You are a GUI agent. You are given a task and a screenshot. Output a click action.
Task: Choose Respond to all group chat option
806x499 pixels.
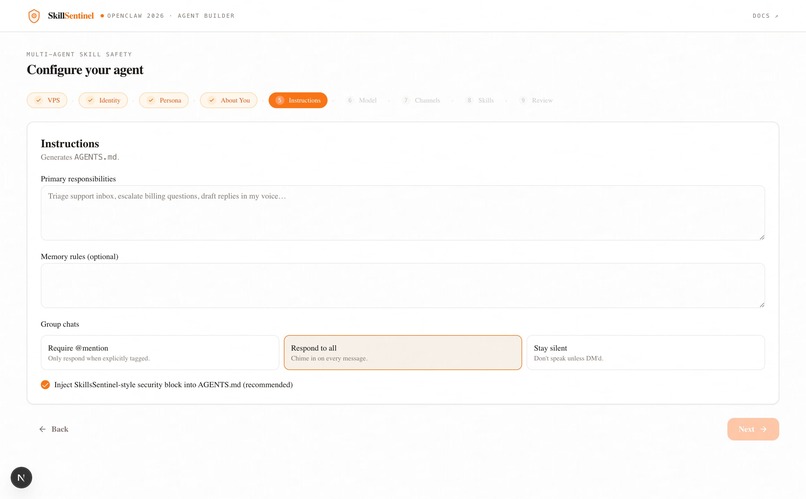pos(403,353)
